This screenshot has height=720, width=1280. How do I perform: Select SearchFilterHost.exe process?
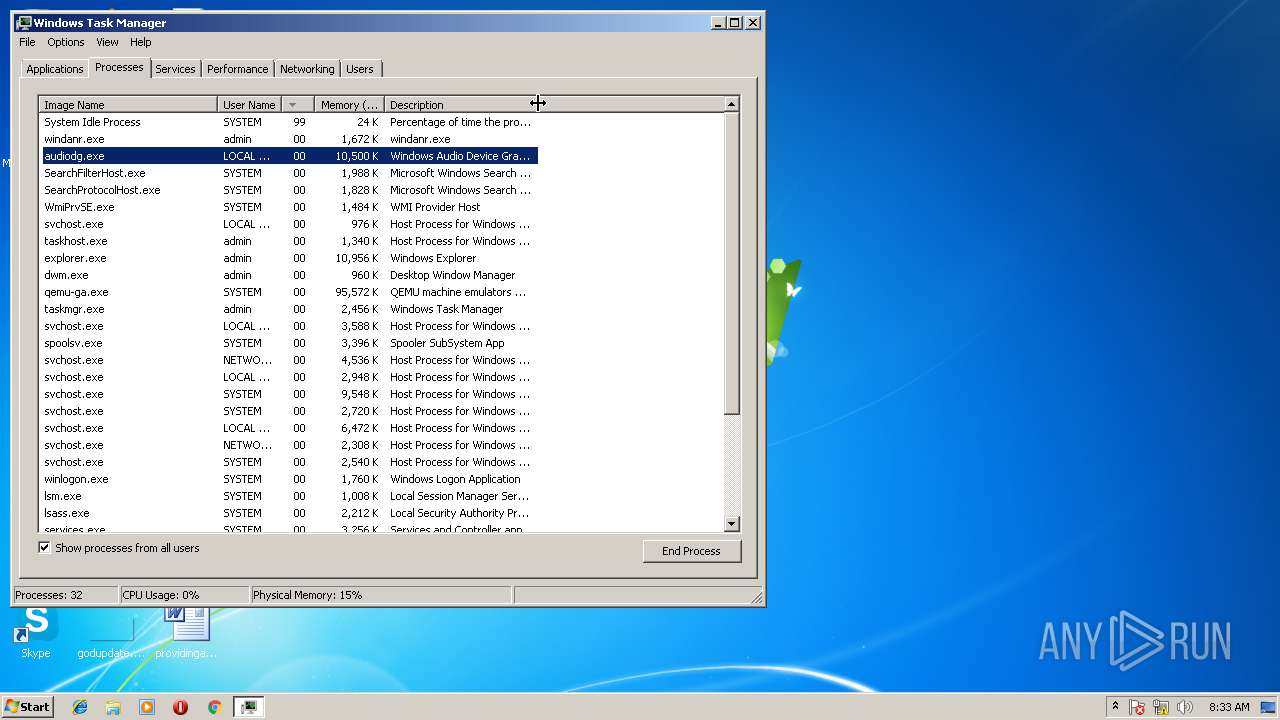[x=290, y=173]
